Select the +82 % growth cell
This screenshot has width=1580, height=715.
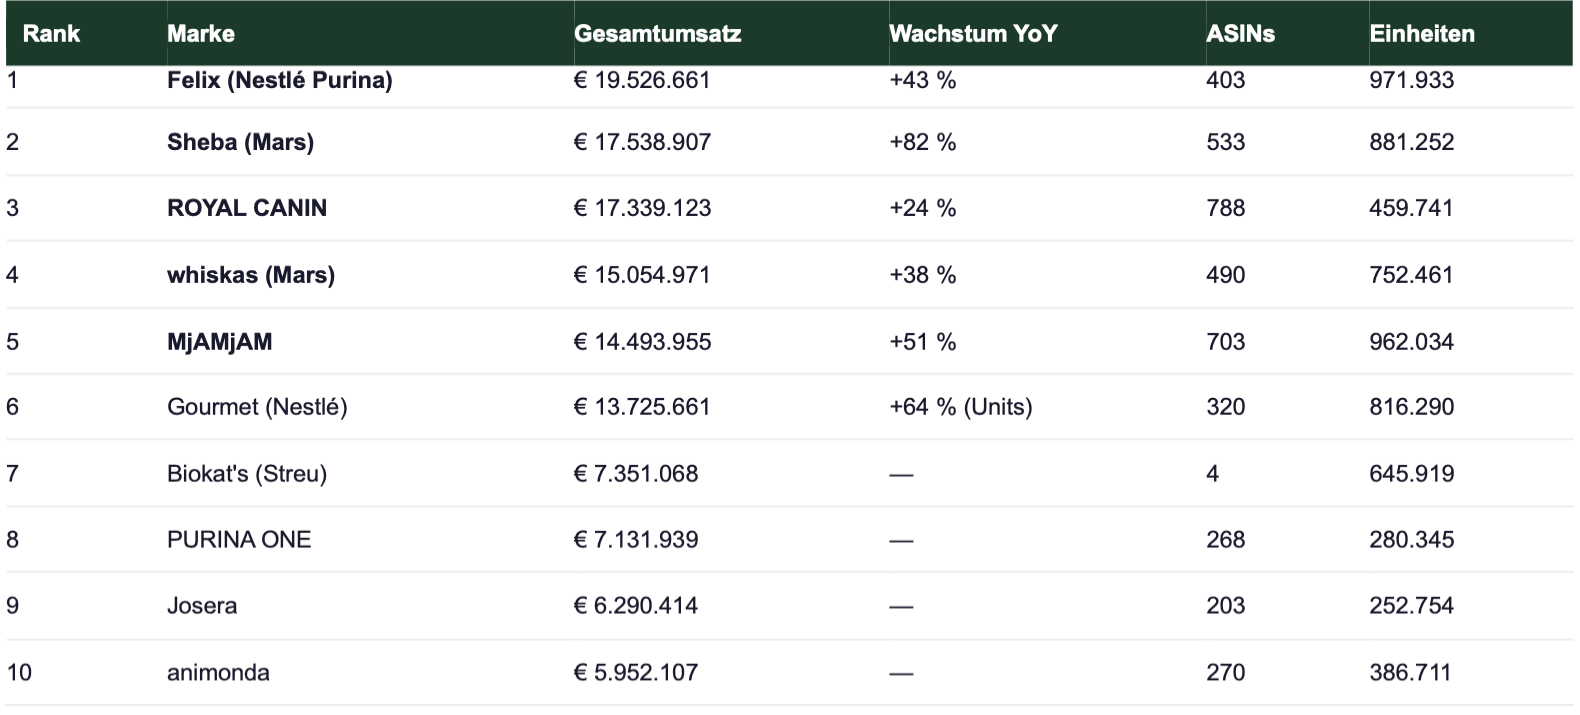pyautogui.click(x=922, y=142)
